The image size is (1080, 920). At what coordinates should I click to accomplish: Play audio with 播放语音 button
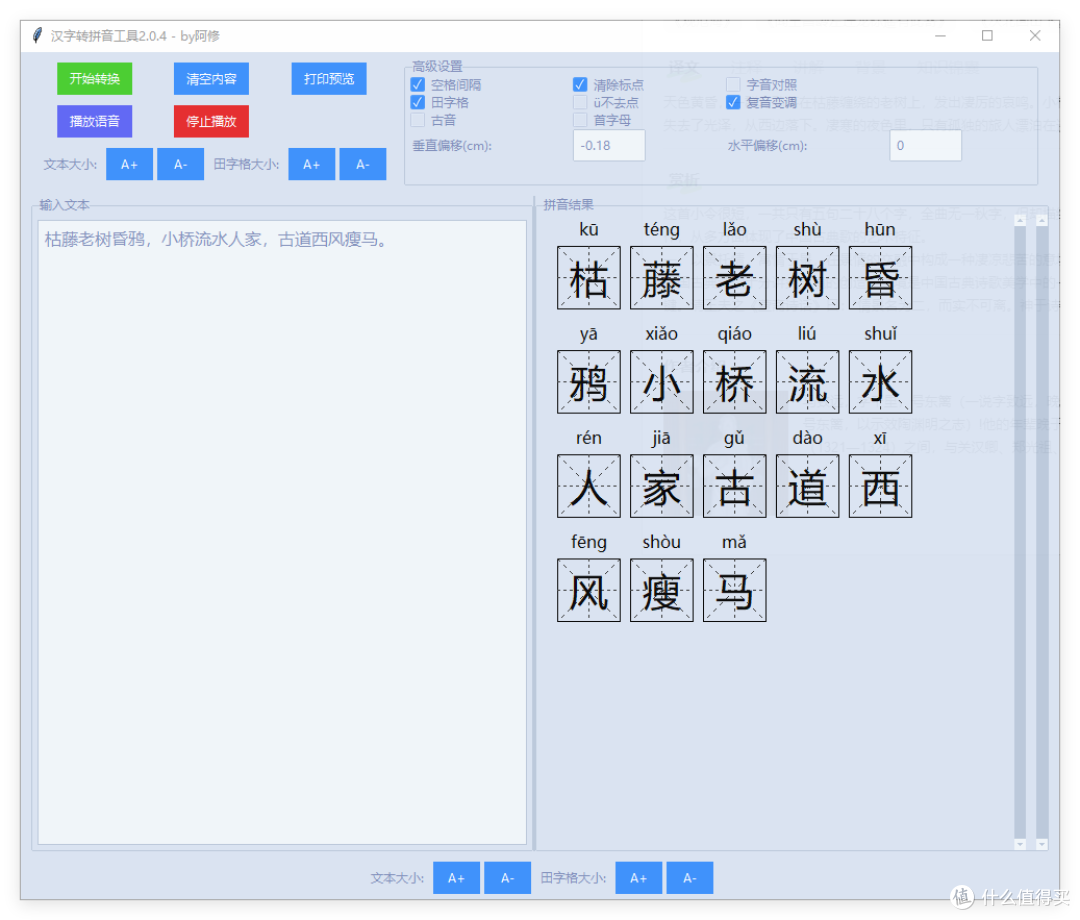coord(94,121)
